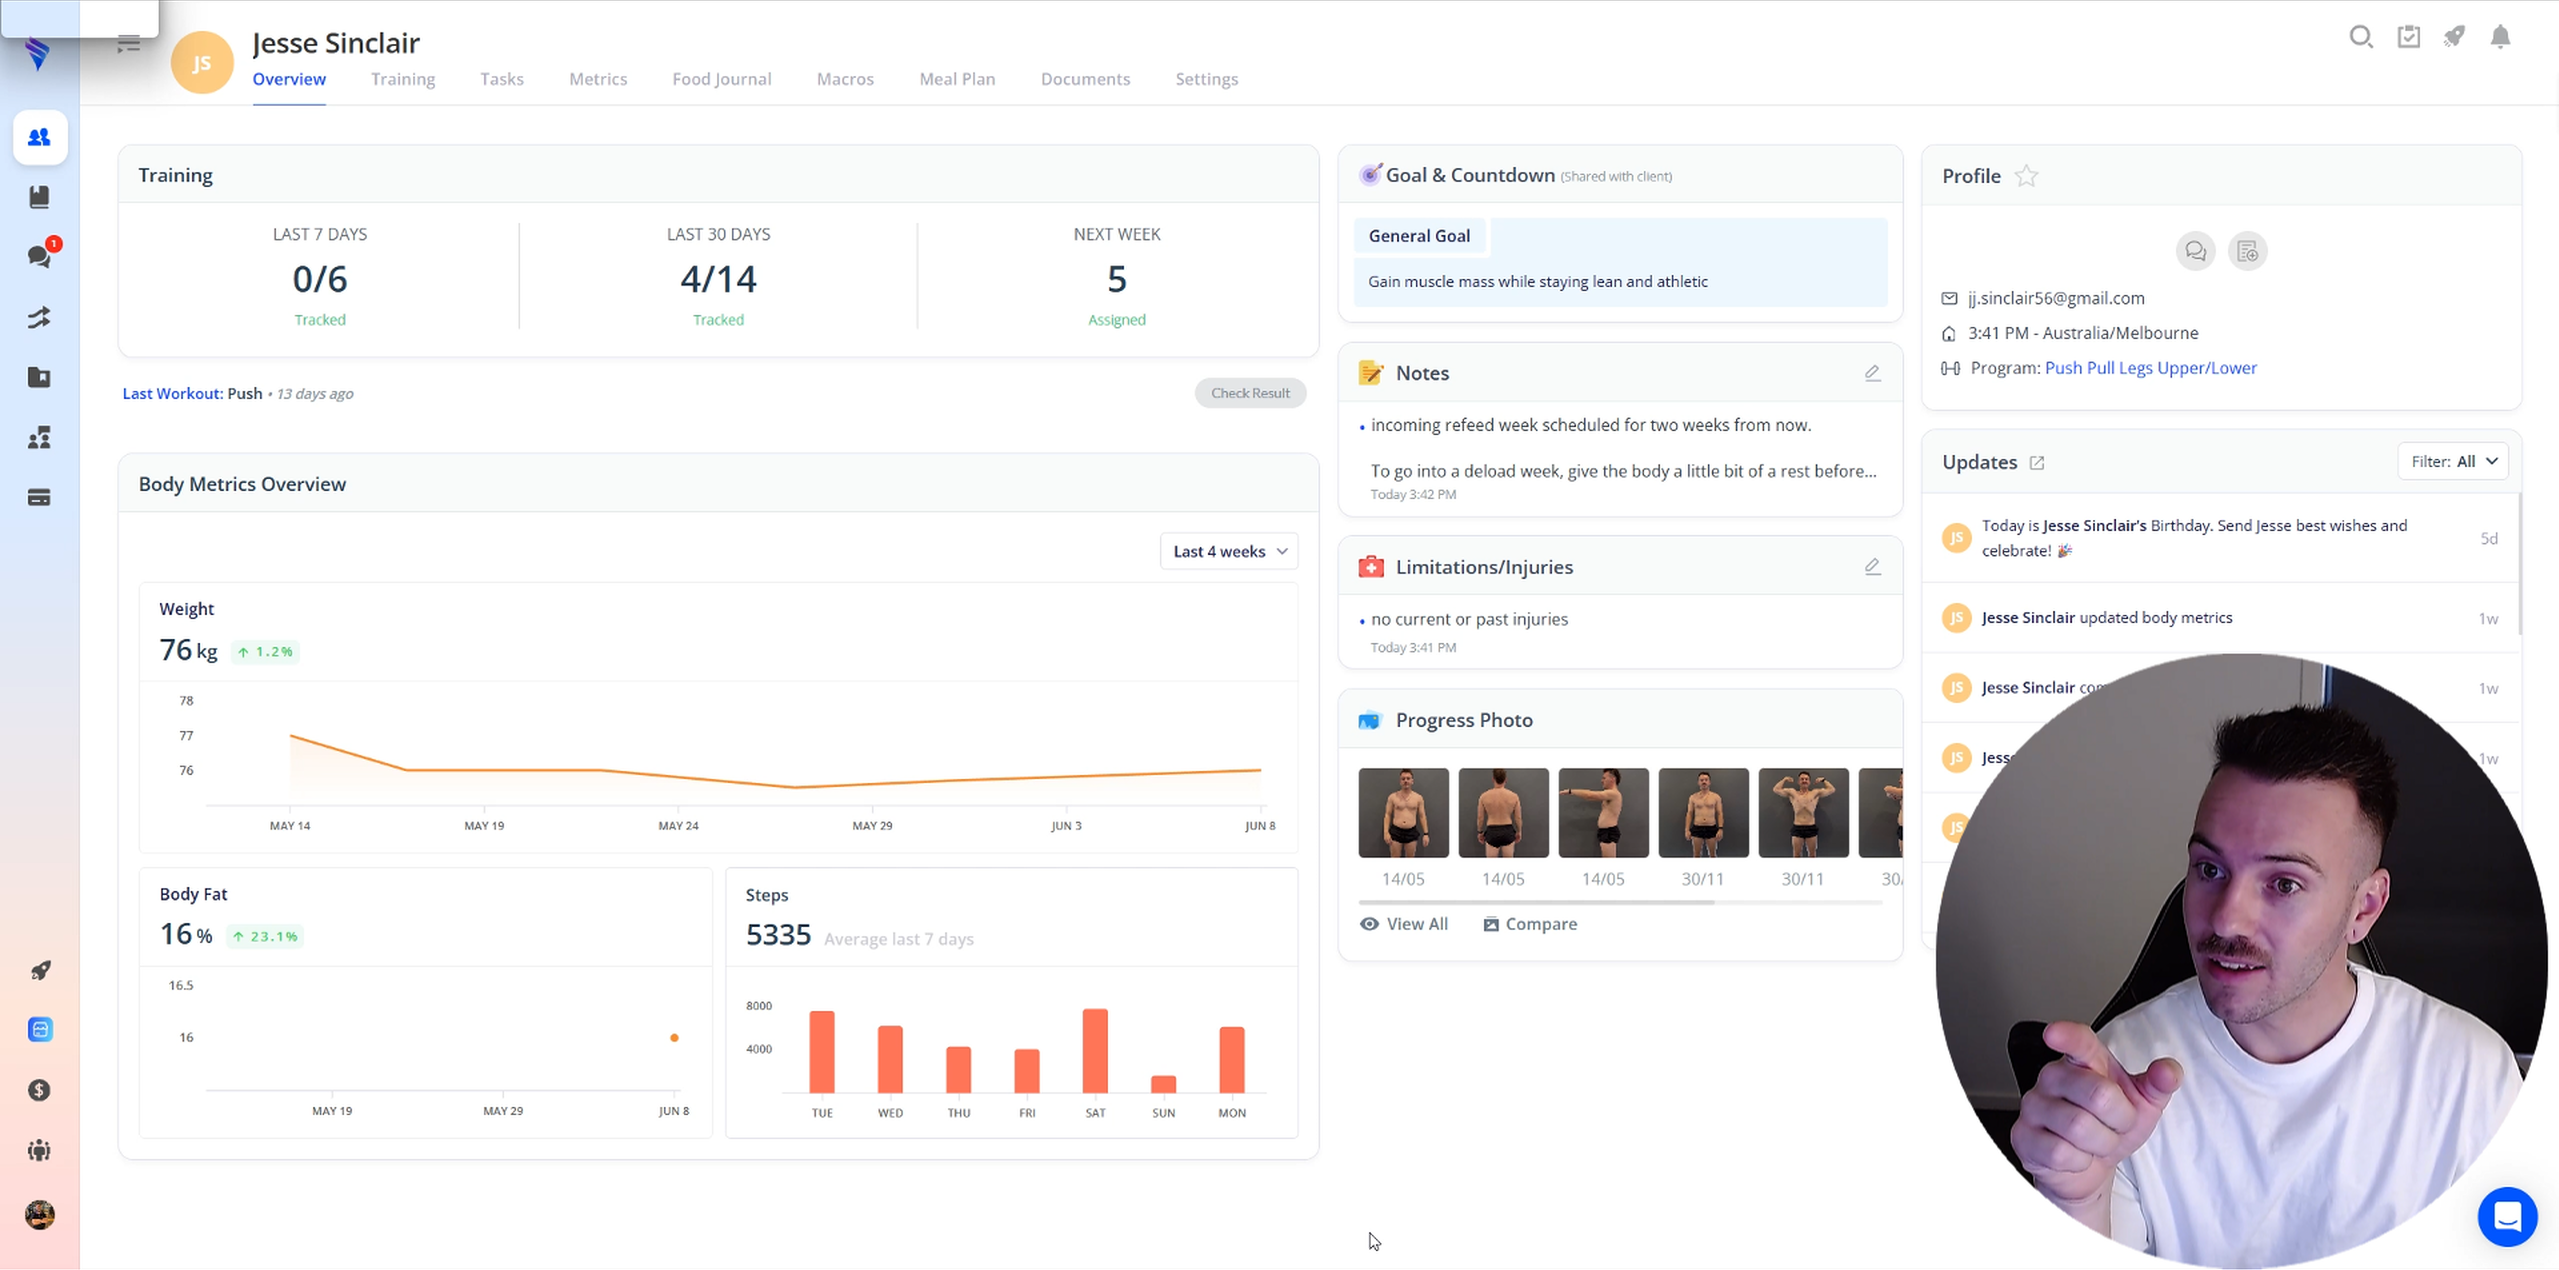This screenshot has width=2559, height=1270.
Task: Click the rocket icon in left sidebar
Action: 40,970
